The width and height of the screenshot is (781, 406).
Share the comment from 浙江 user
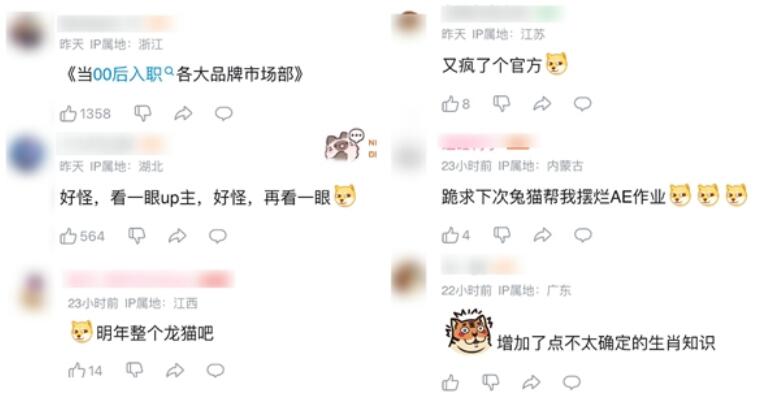tap(183, 114)
